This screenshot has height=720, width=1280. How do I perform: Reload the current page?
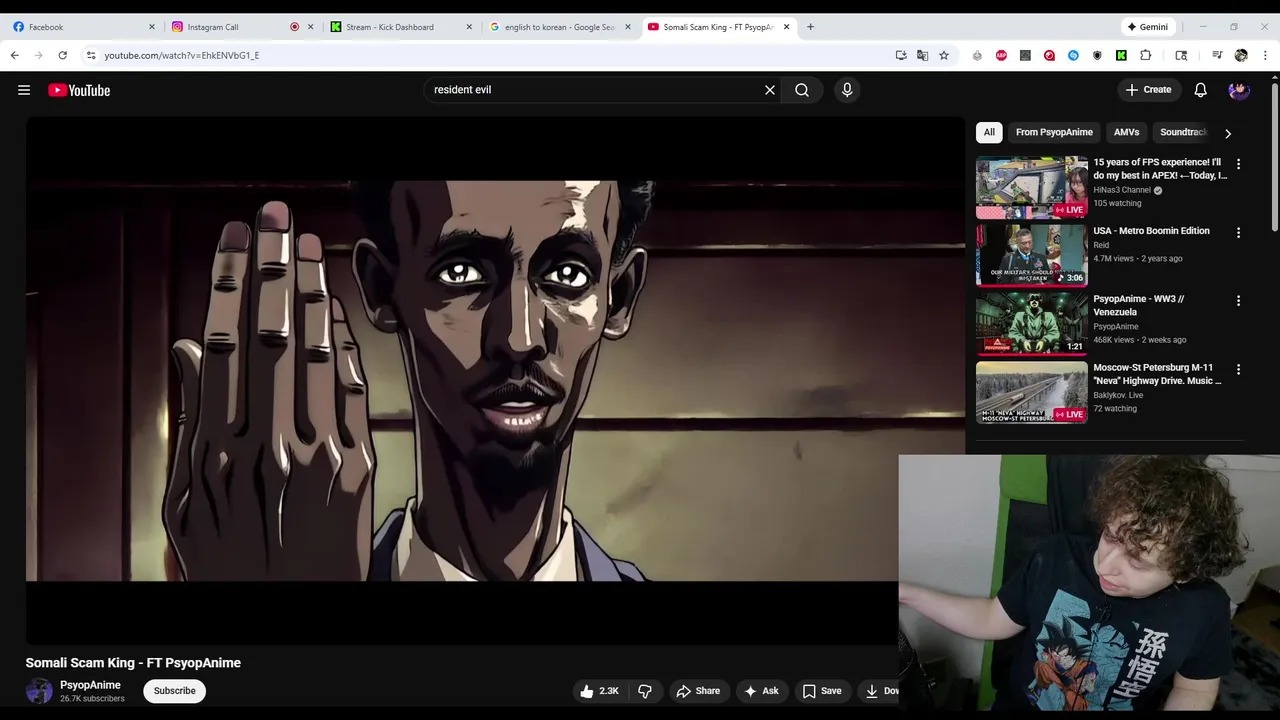click(x=63, y=55)
